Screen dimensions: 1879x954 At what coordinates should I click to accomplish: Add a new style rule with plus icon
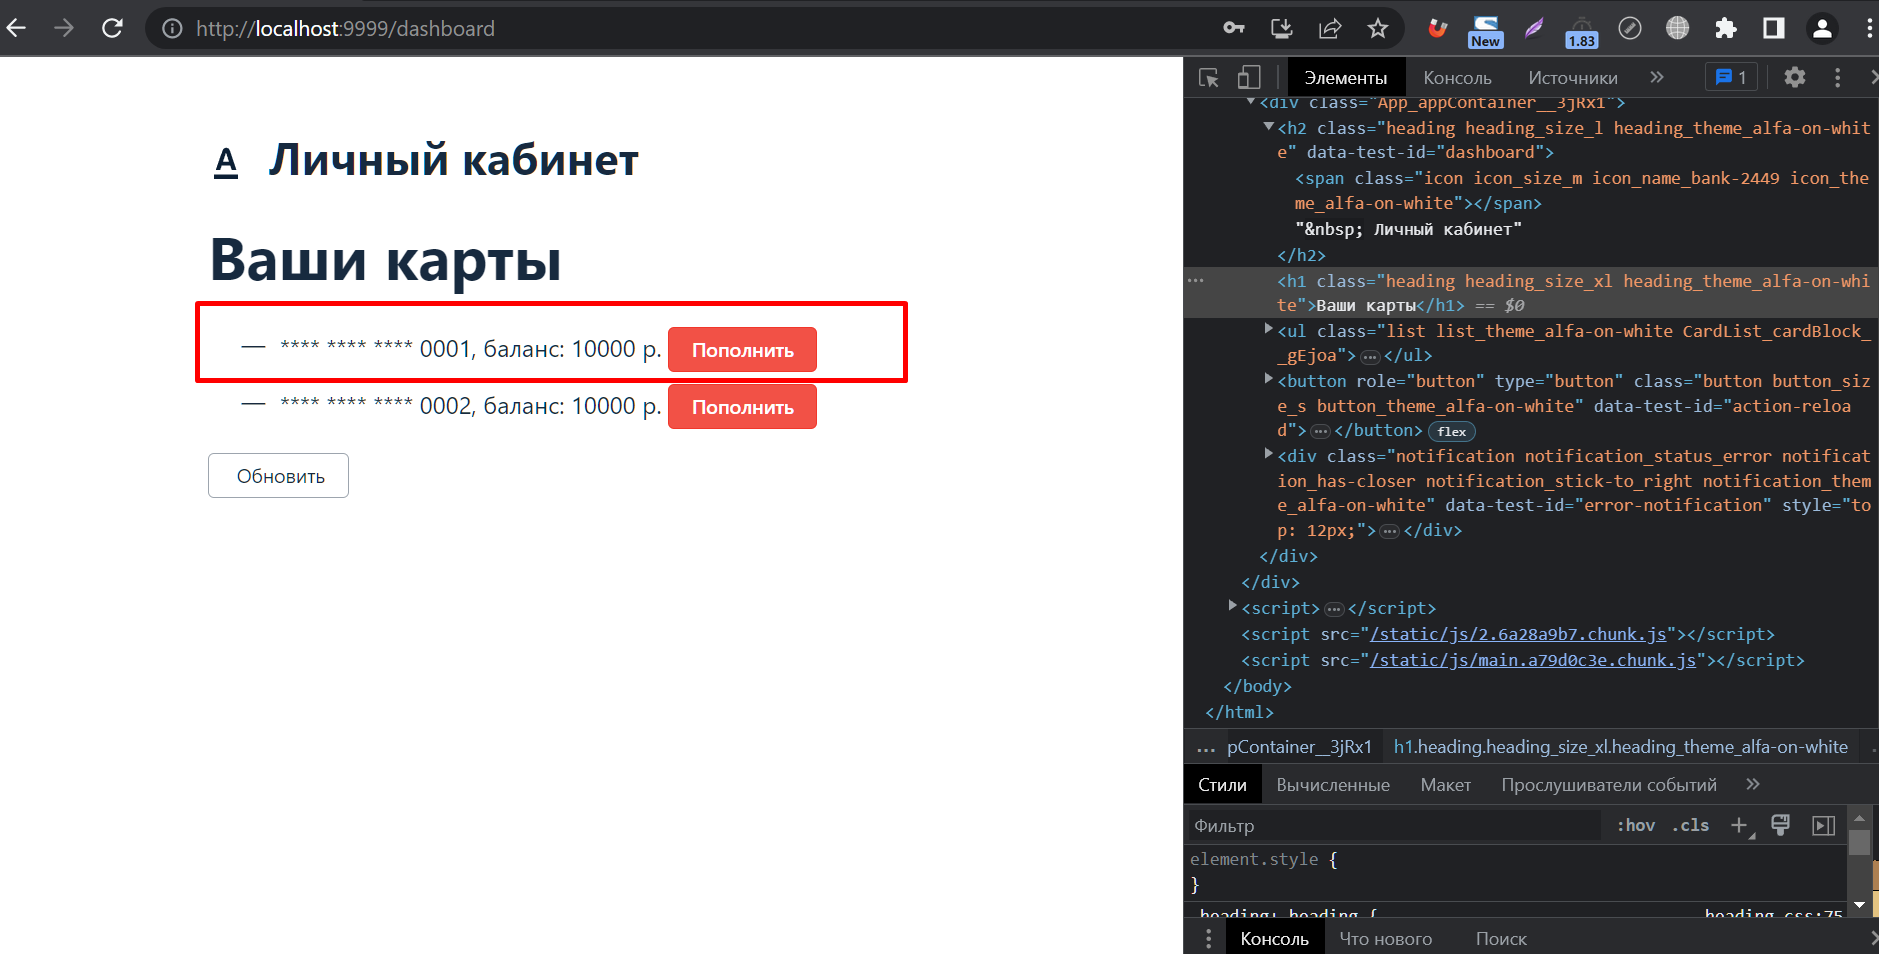[x=1739, y=825]
